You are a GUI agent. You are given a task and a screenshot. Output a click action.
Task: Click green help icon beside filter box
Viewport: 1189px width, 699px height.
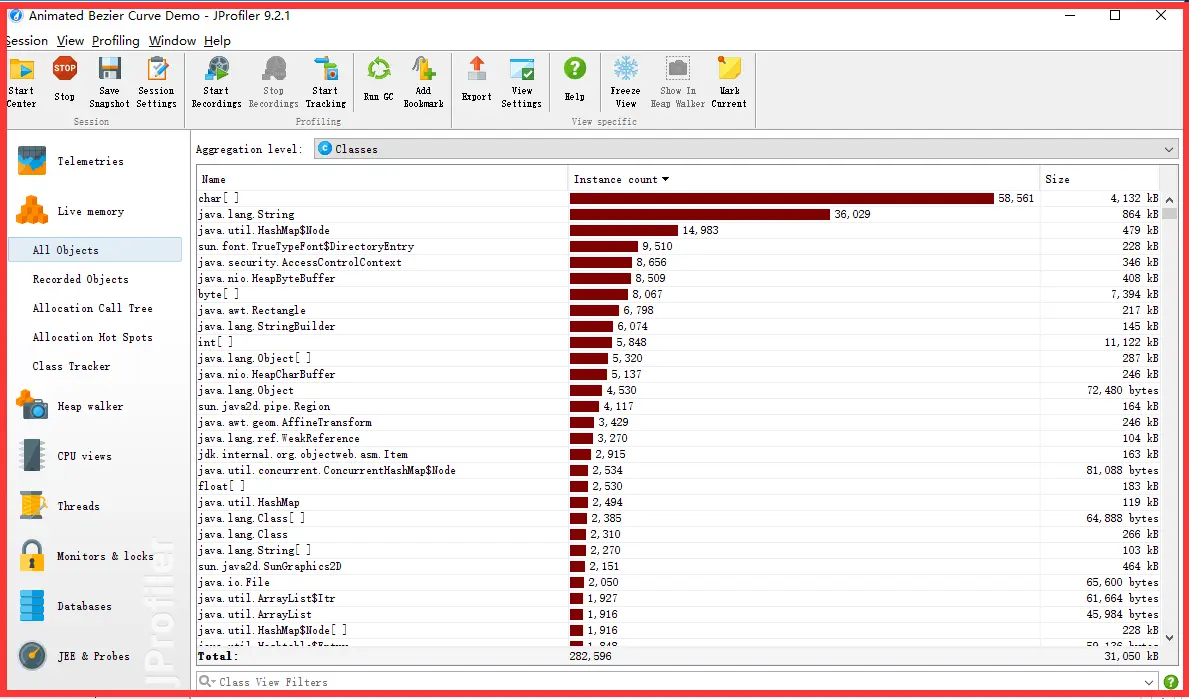pyautogui.click(x=1172, y=682)
